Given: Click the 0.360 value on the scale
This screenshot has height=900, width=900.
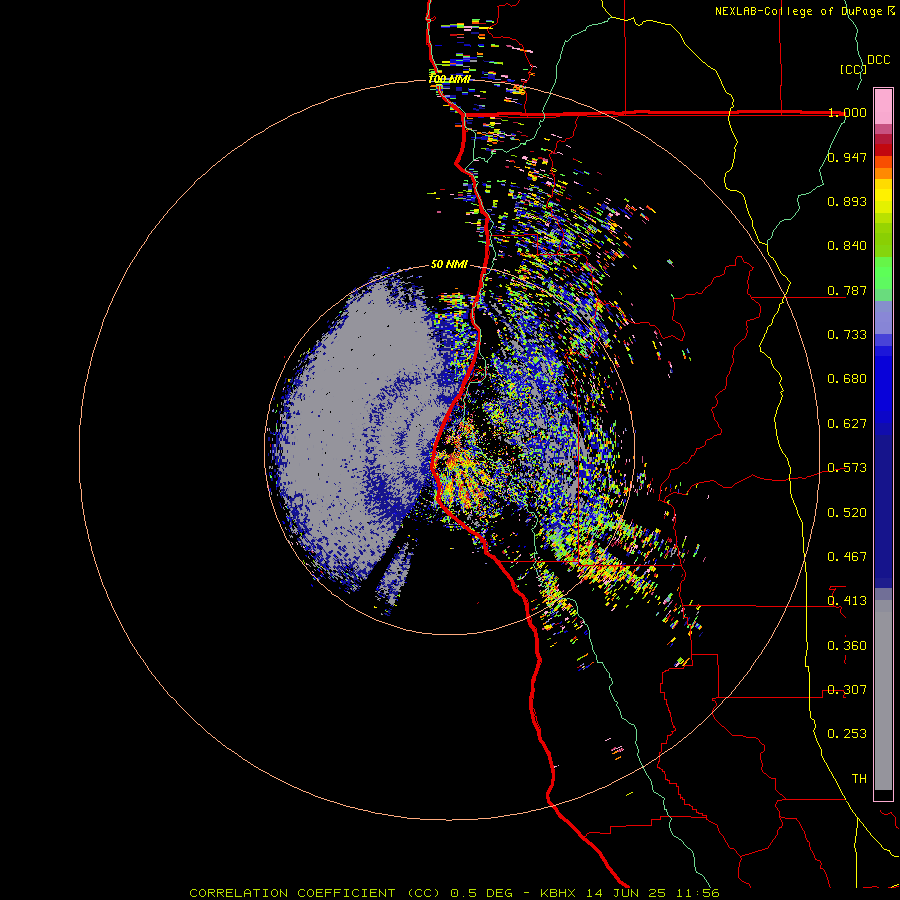Looking at the screenshot, I should point(847,646).
